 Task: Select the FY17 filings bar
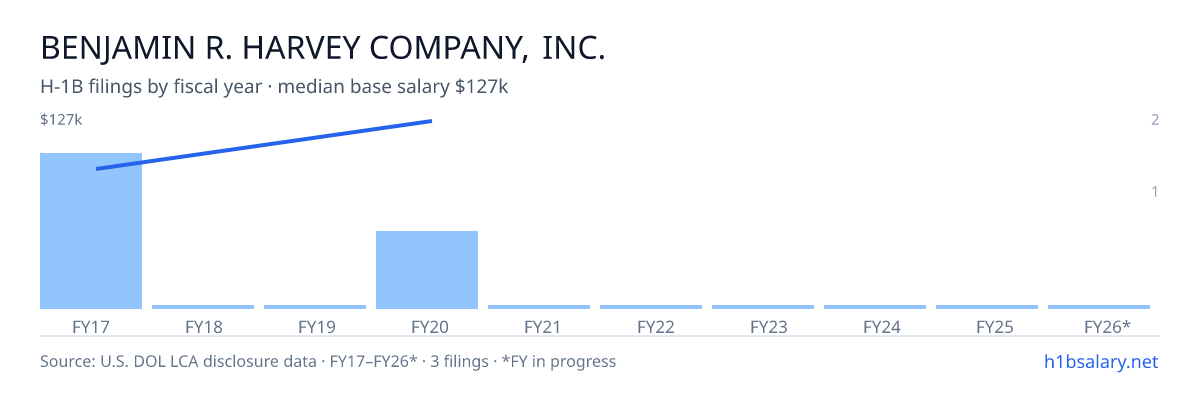click(x=91, y=231)
